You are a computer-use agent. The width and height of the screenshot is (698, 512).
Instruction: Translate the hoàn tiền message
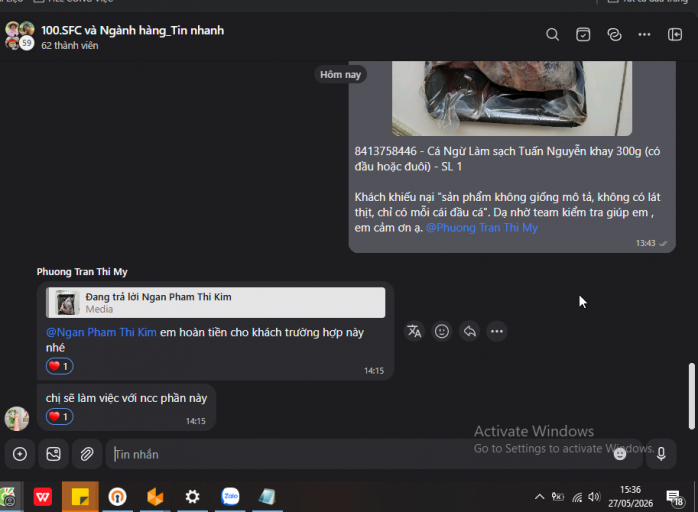click(x=414, y=331)
